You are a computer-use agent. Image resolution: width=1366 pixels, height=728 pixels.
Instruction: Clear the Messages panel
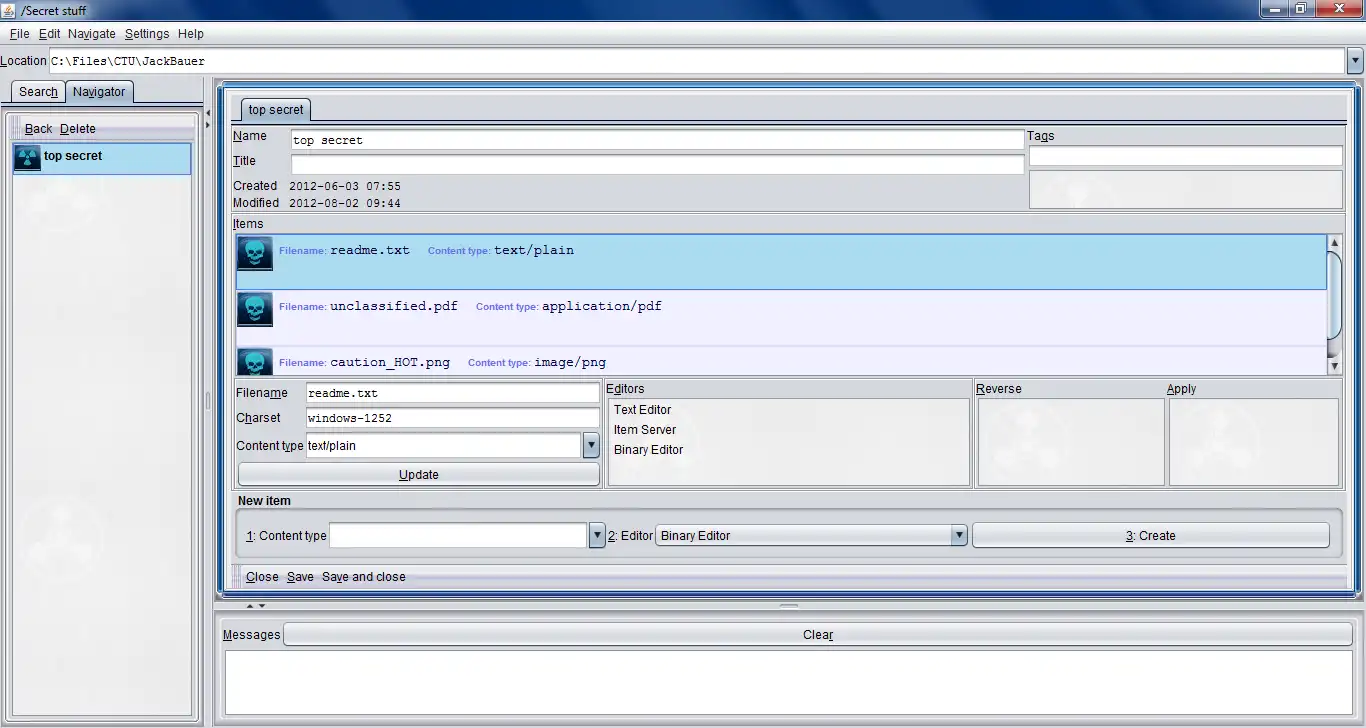coord(817,635)
